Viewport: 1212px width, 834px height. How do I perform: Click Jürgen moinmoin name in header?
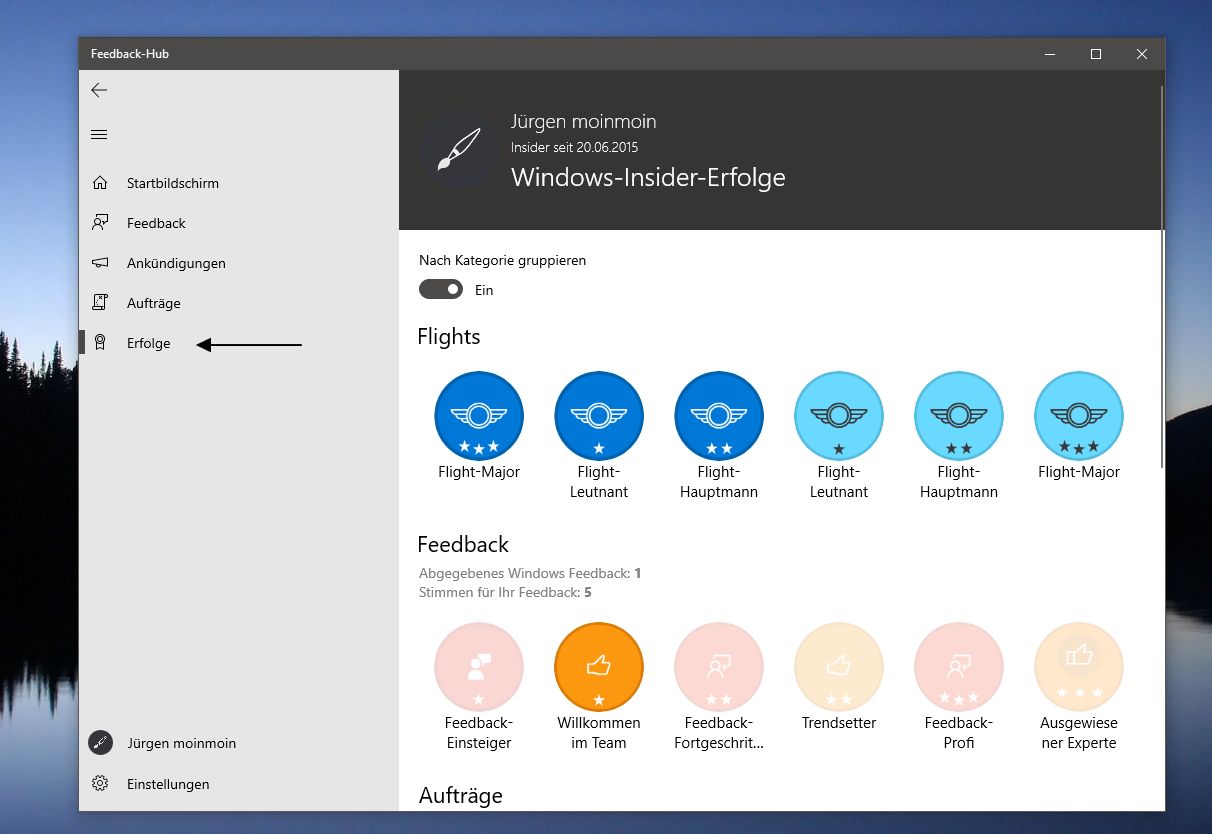click(x=584, y=122)
